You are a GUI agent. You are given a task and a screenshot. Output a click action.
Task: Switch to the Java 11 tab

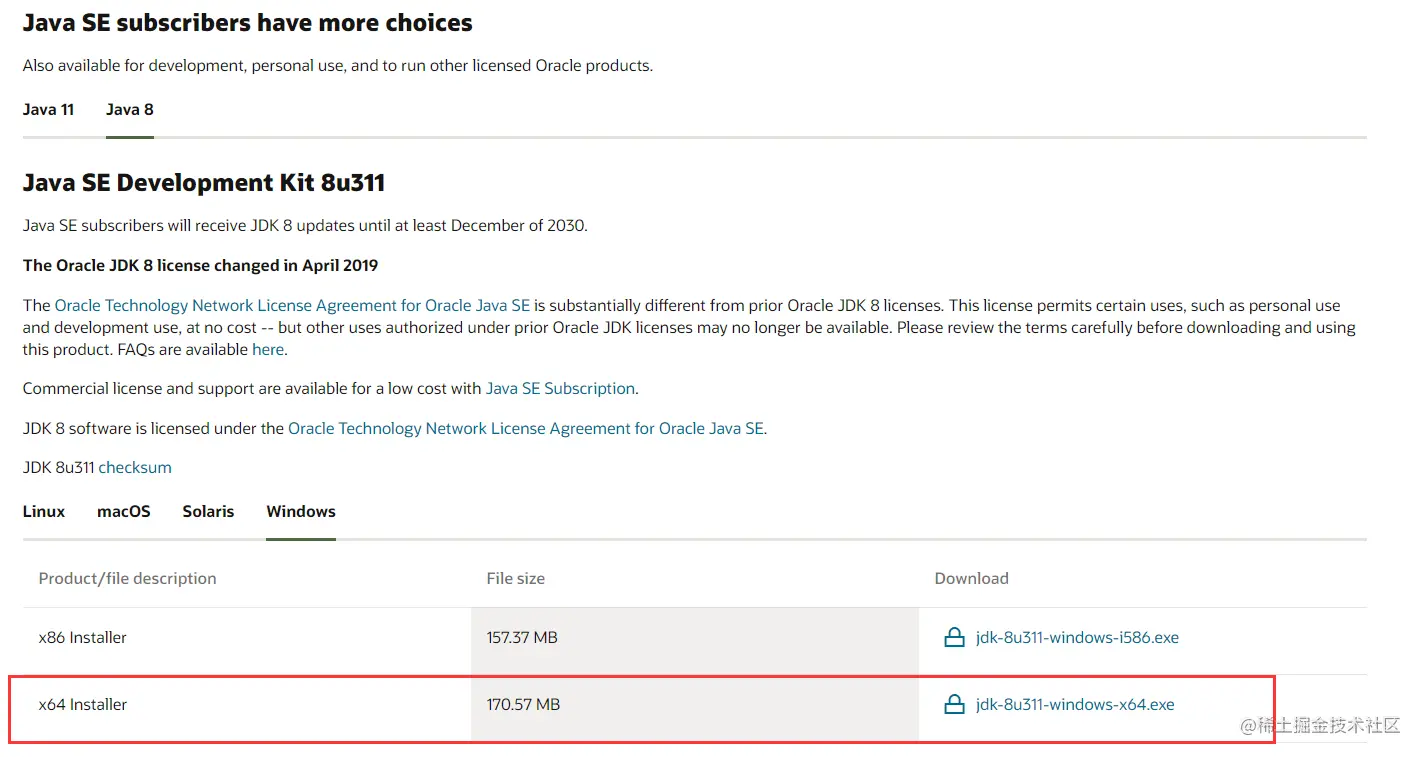point(48,110)
